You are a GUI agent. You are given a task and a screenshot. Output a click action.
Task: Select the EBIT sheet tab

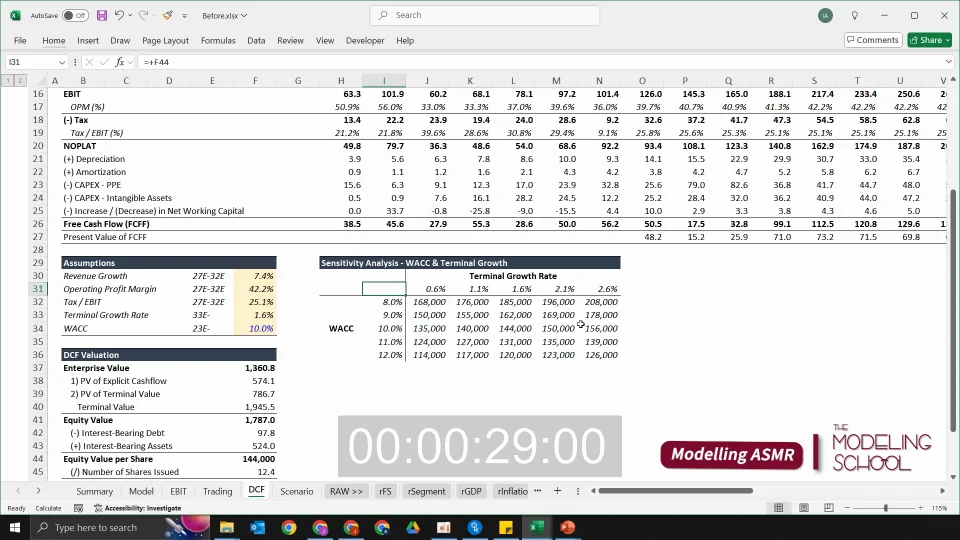(178, 491)
